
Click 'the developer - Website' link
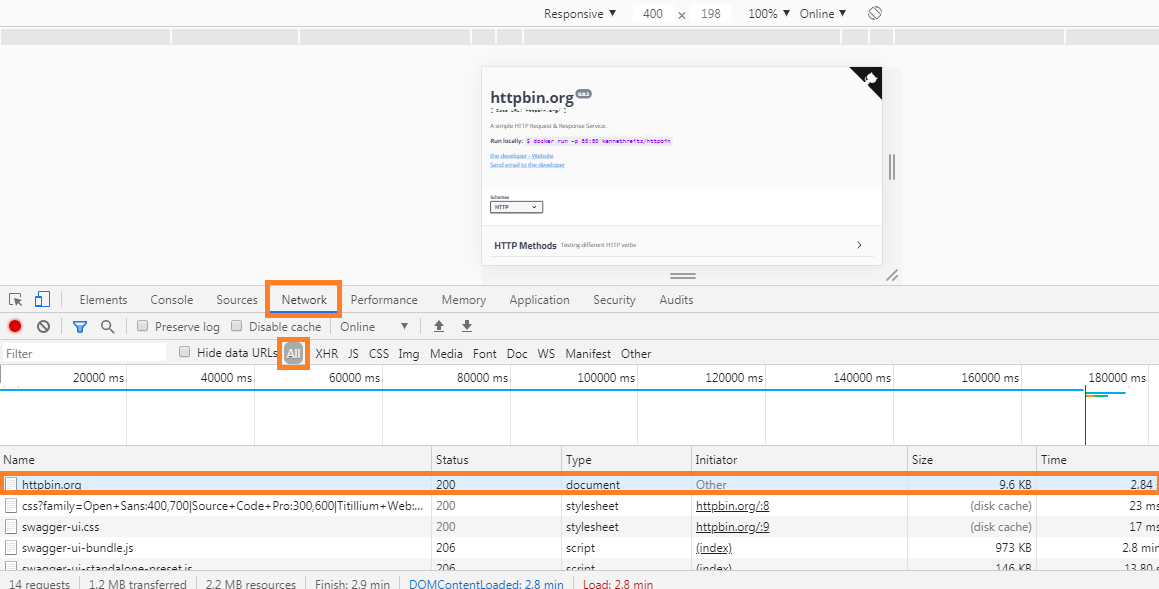[522, 156]
